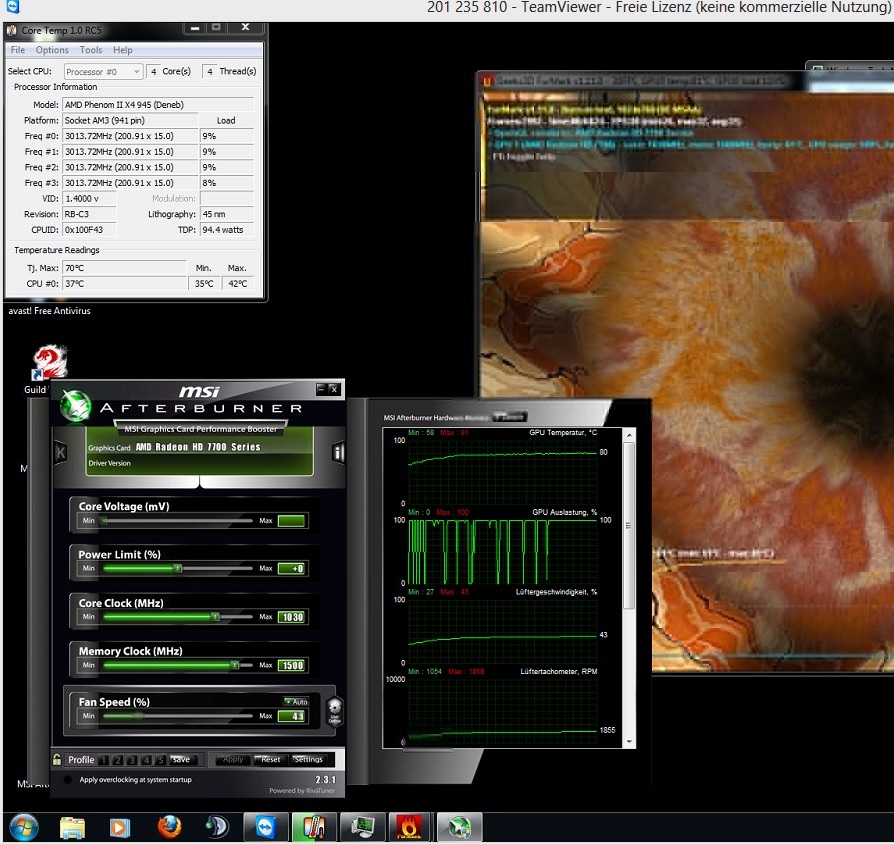
Task: Click the Reset button in Afterburner
Action: (270, 760)
